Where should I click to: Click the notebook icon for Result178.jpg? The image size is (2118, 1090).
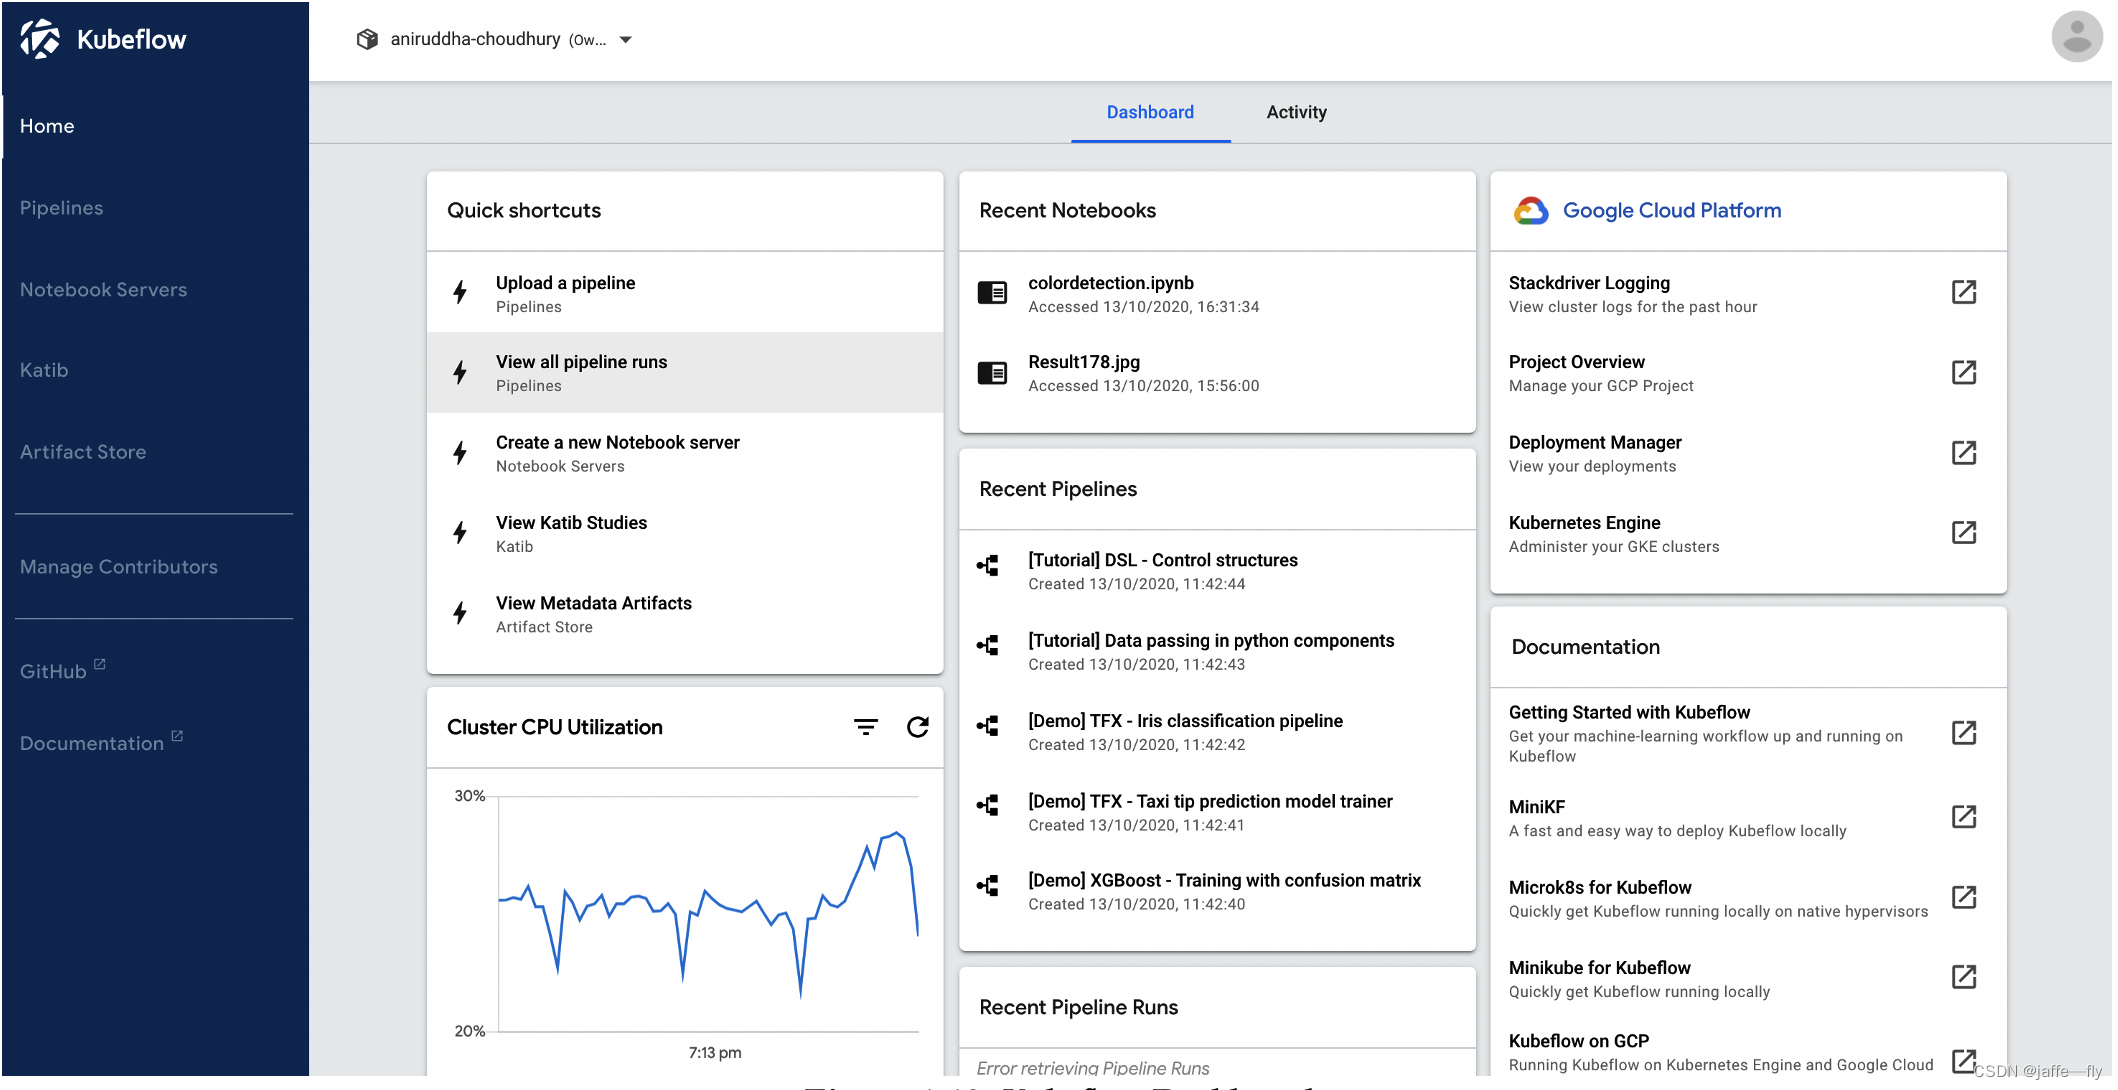click(992, 373)
